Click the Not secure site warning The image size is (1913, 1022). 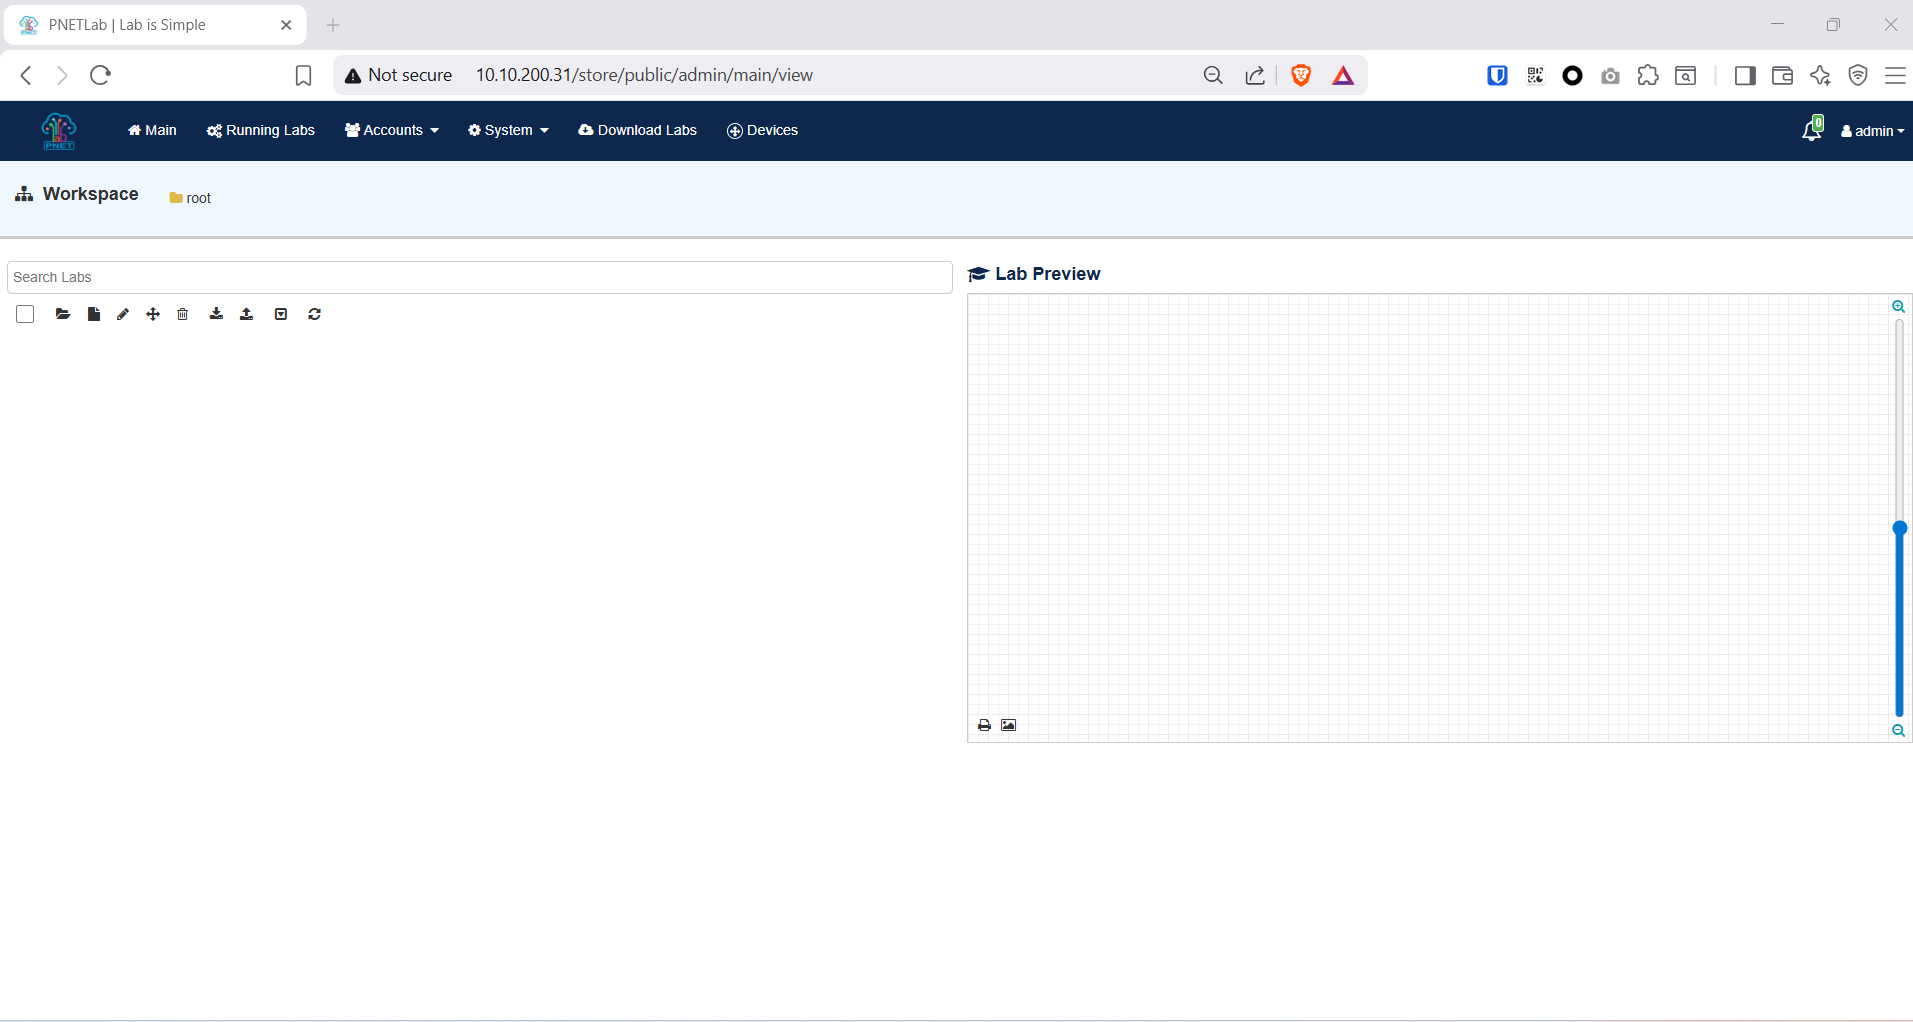(x=398, y=75)
